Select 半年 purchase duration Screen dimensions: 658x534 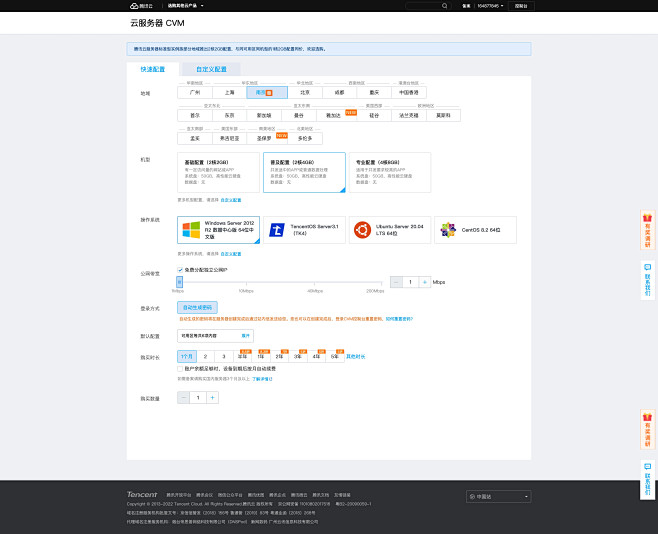pos(242,357)
